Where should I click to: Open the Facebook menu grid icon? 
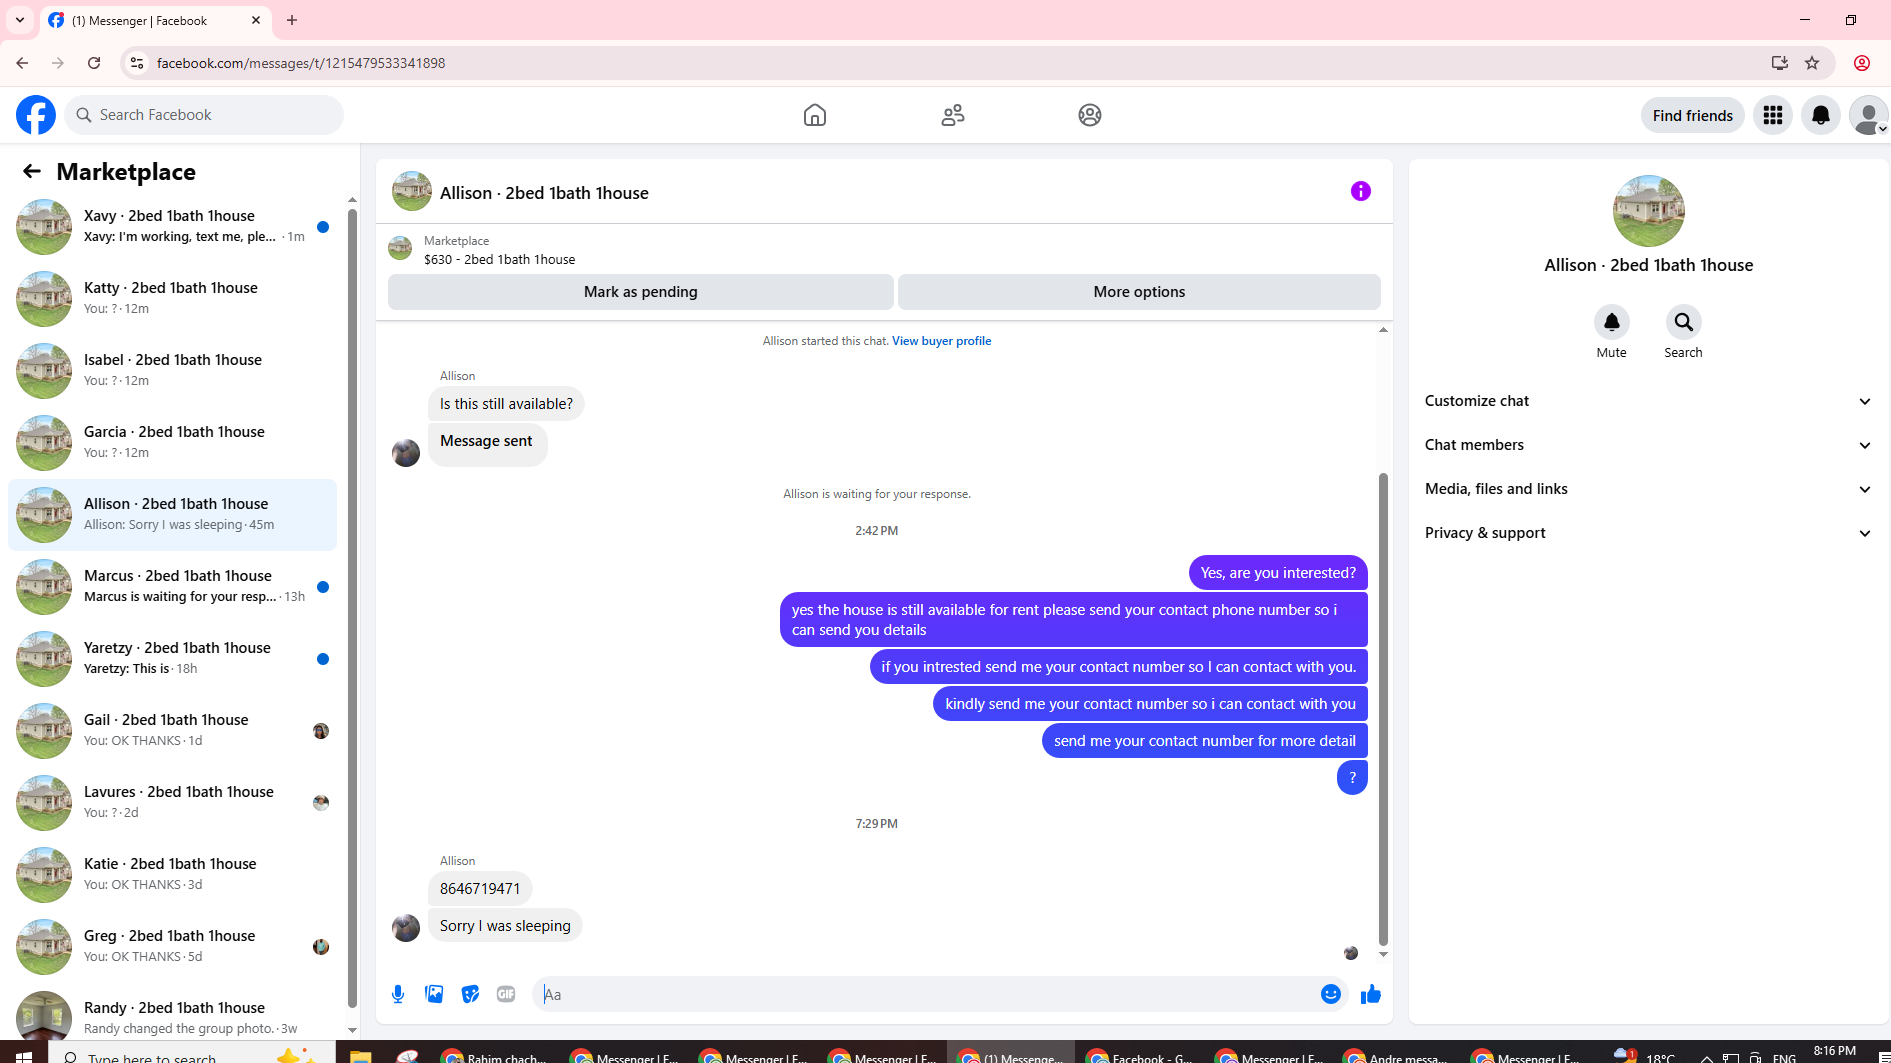[x=1773, y=115]
